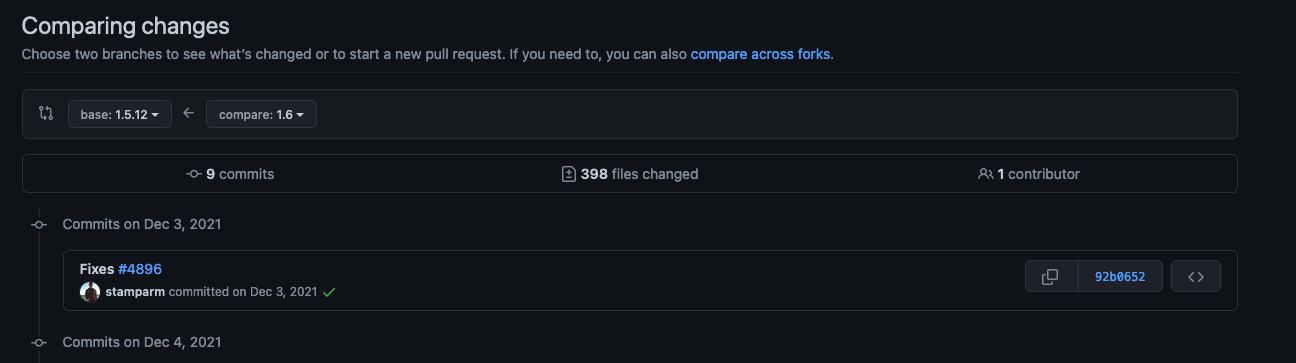The height and width of the screenshot is (363, 1296).
Task: Browse repository at this commit via code icon
Action: [1196, 277]
